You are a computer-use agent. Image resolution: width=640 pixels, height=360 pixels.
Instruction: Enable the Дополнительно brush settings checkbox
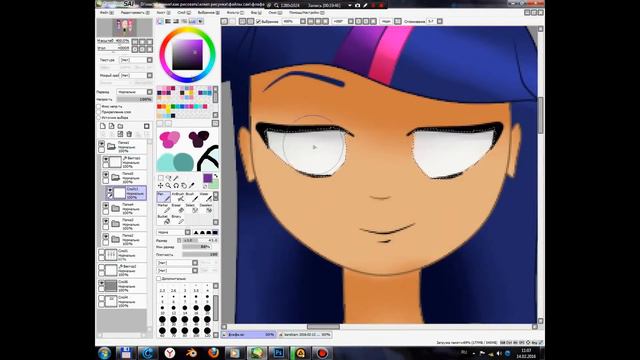(x=159, y=278)
